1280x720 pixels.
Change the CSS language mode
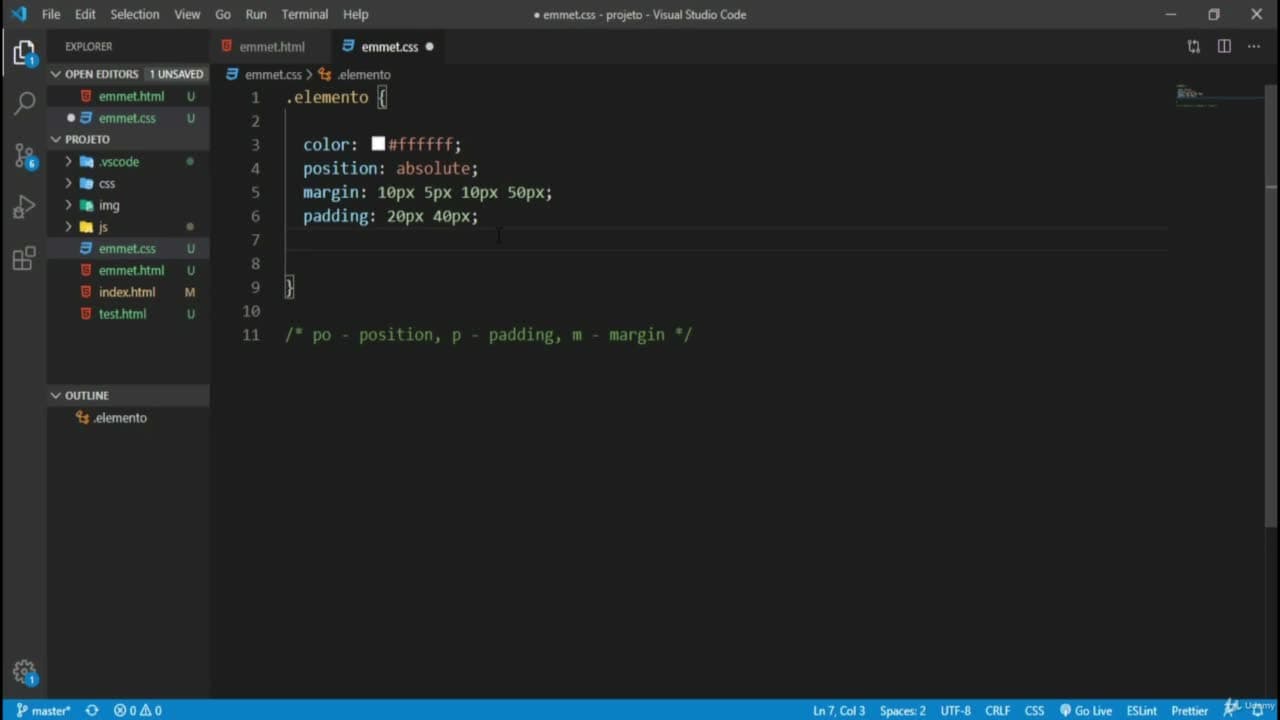click(1034, 710)
